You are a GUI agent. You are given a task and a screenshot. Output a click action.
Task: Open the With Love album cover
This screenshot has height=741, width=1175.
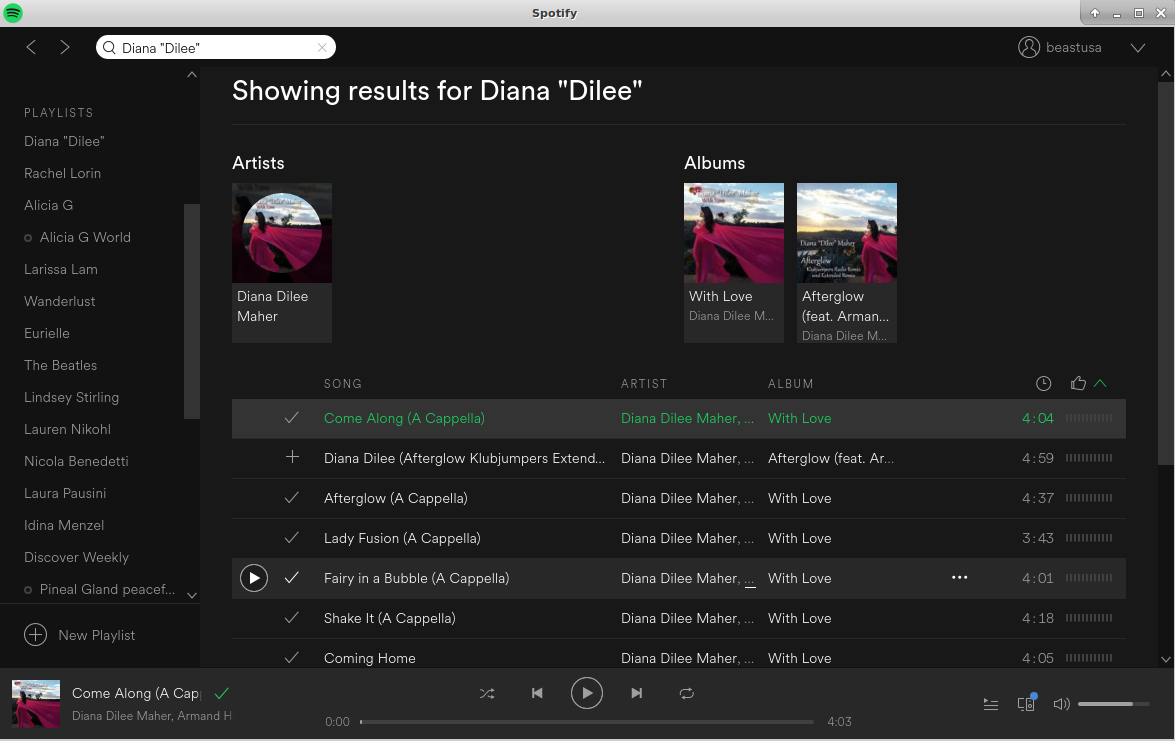(734, 233)
